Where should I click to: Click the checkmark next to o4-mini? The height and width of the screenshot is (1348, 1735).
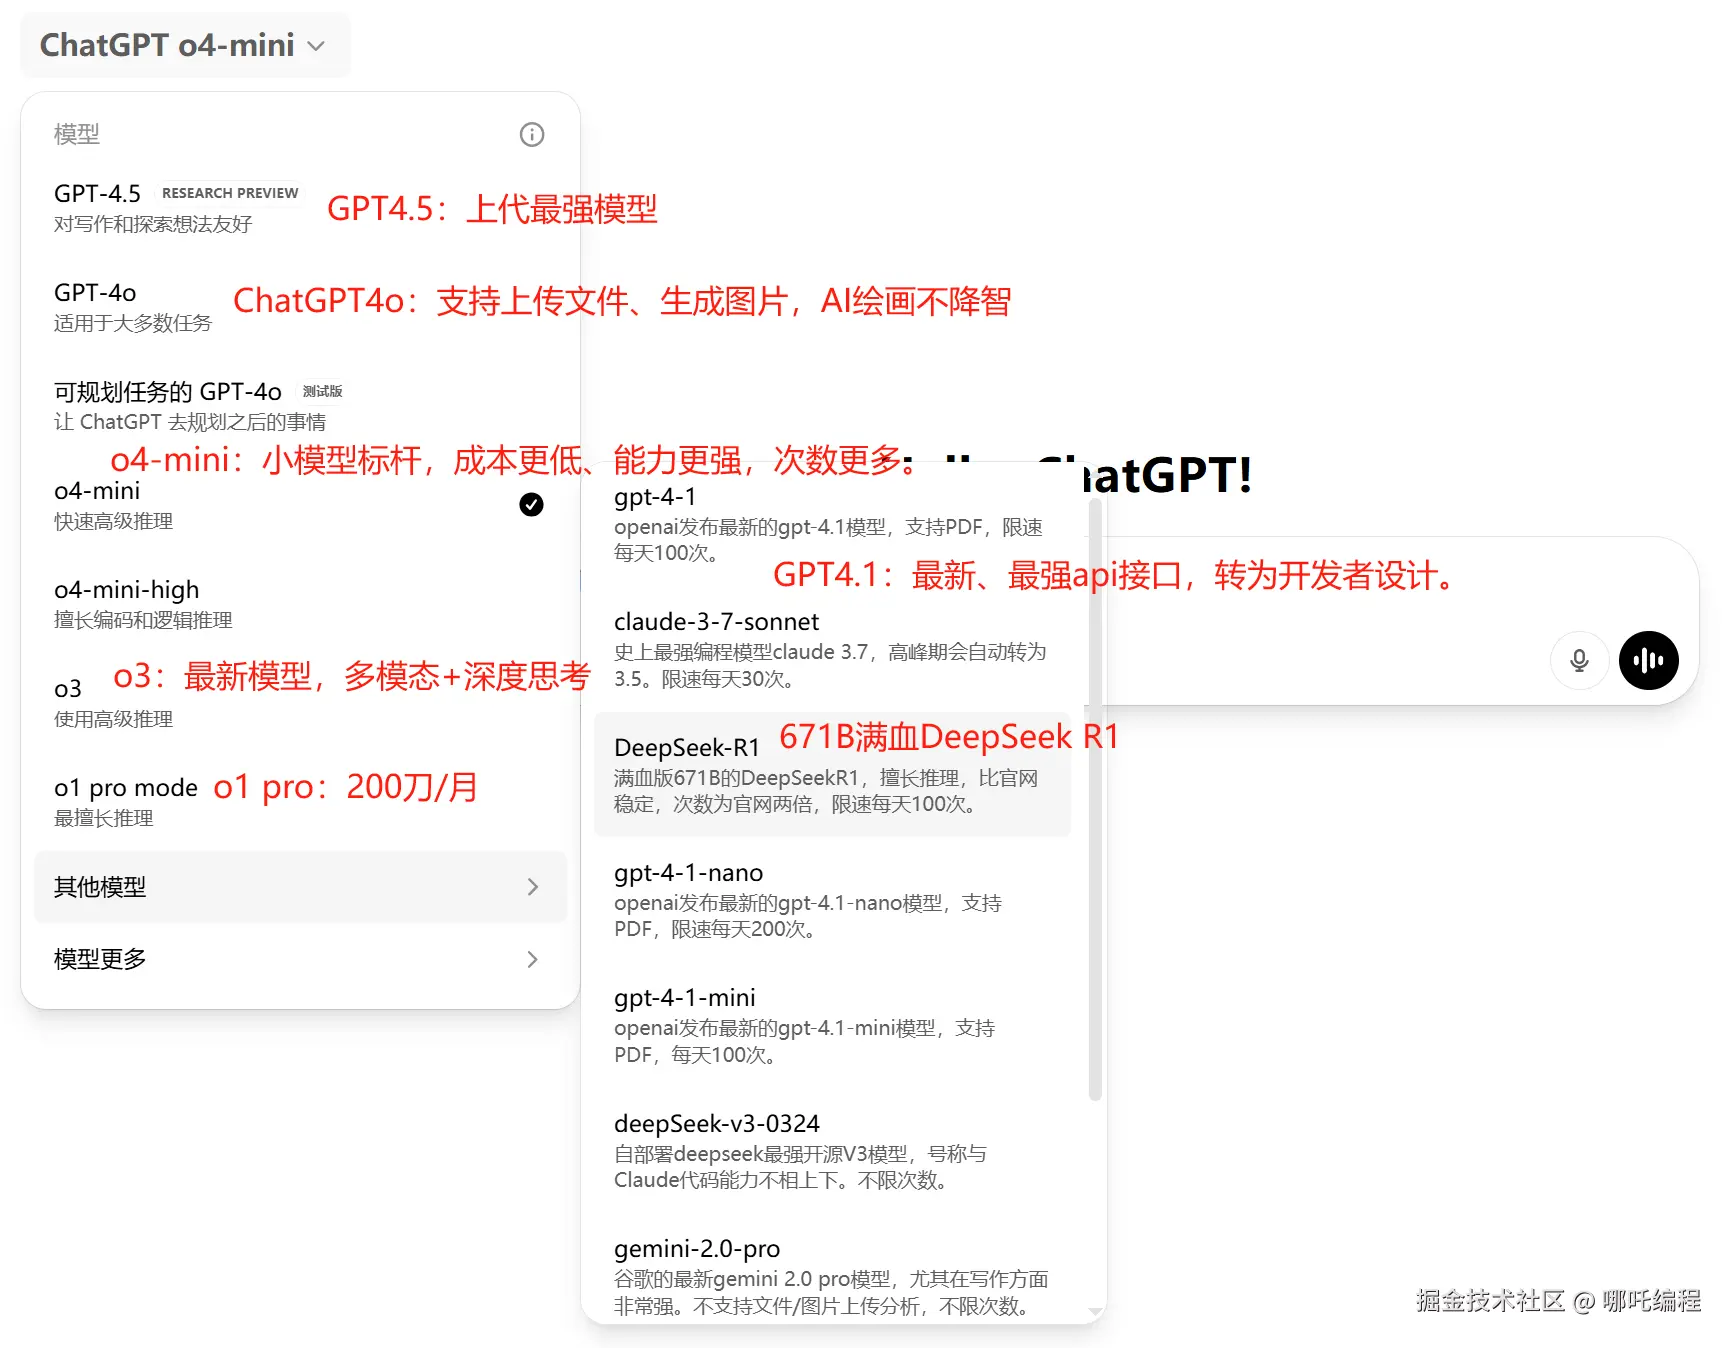[x=531, y=505]
